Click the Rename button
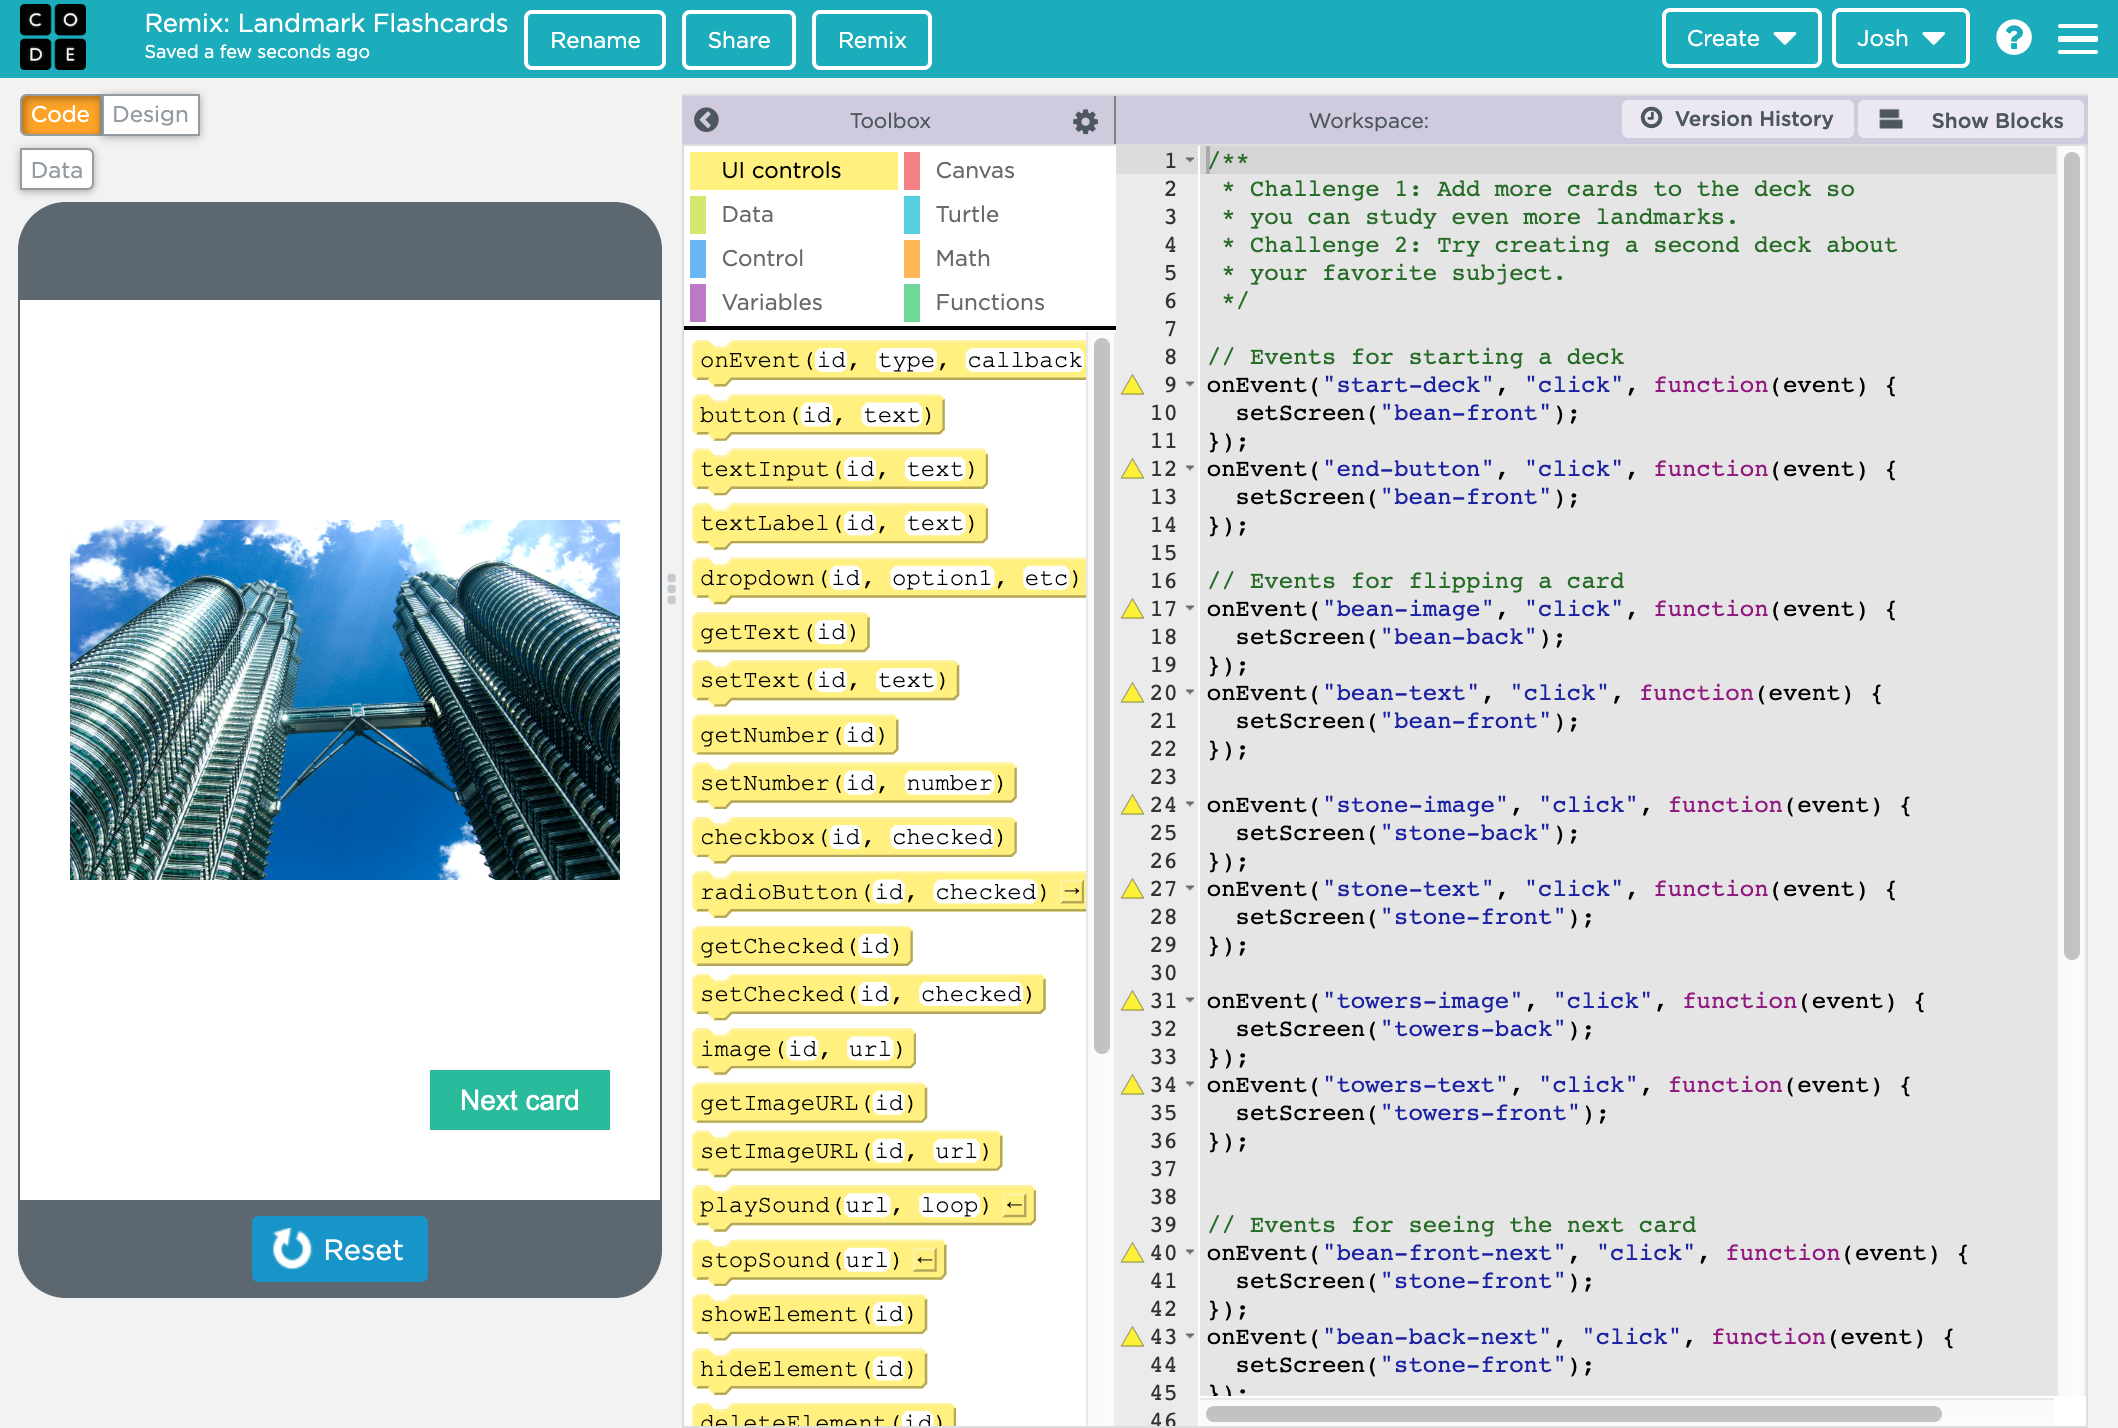The width and height of the screenshot is (2118, 1428). 596,38
